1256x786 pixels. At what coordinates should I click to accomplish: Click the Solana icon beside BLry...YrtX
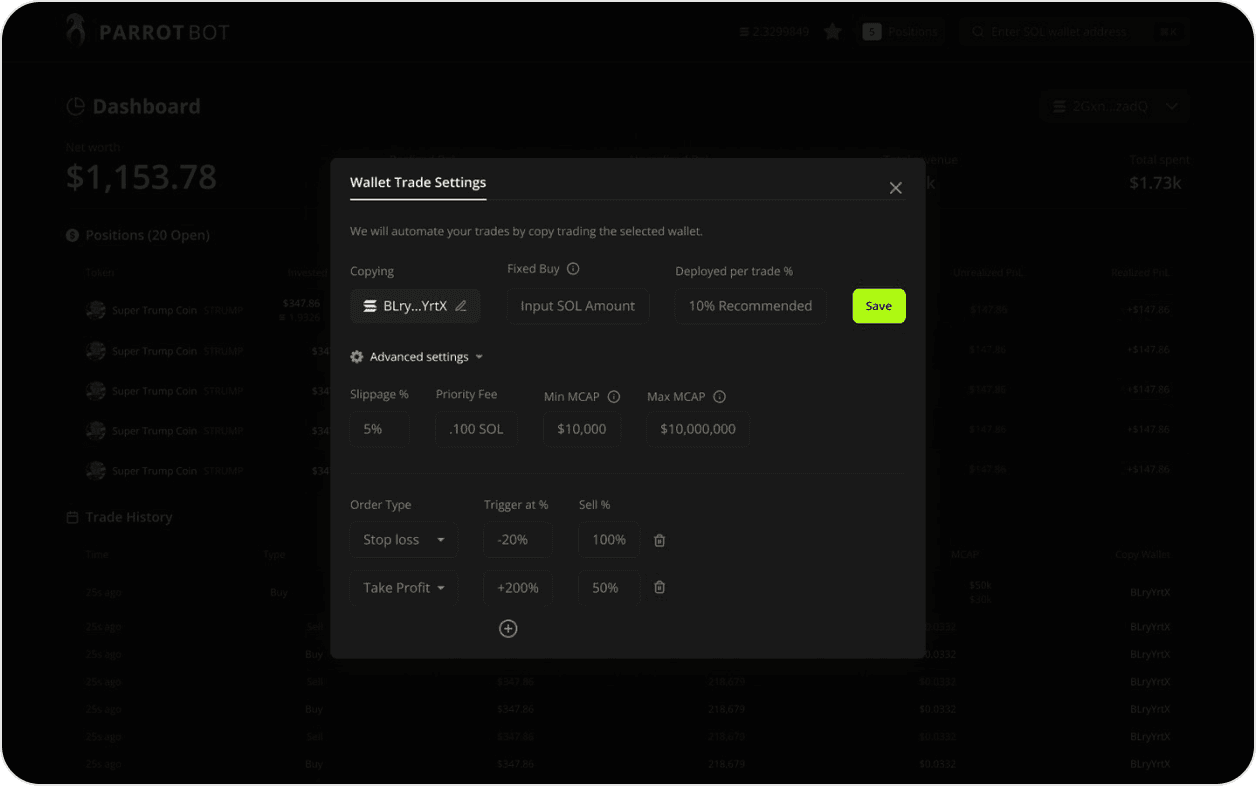click(x=370, y=306)
